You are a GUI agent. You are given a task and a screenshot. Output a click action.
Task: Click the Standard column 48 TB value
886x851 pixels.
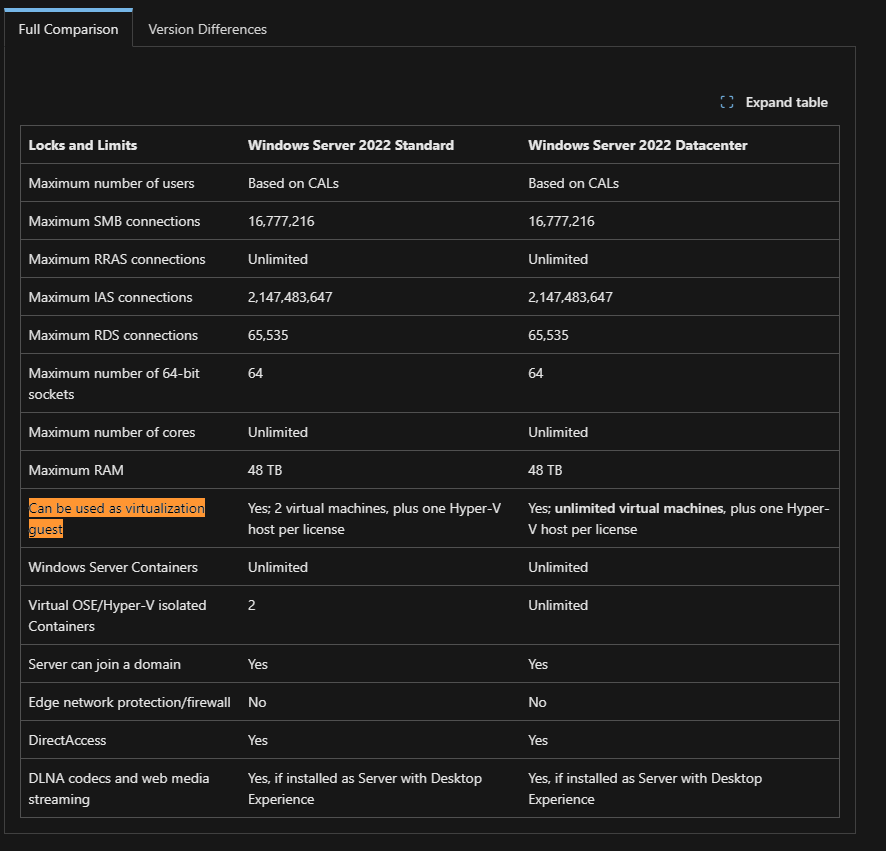tap(264, 470)
